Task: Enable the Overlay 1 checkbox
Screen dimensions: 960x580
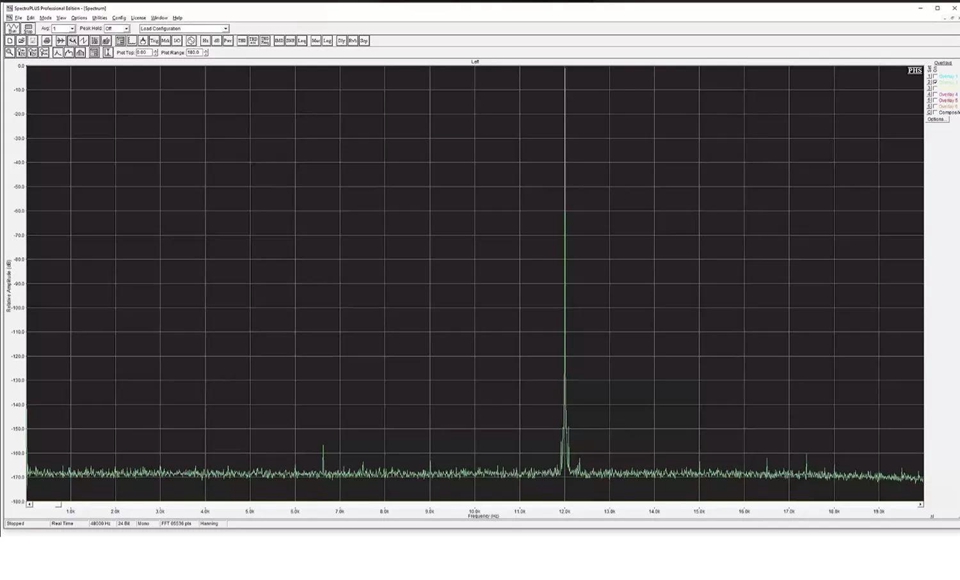Action: pos(935,76)
